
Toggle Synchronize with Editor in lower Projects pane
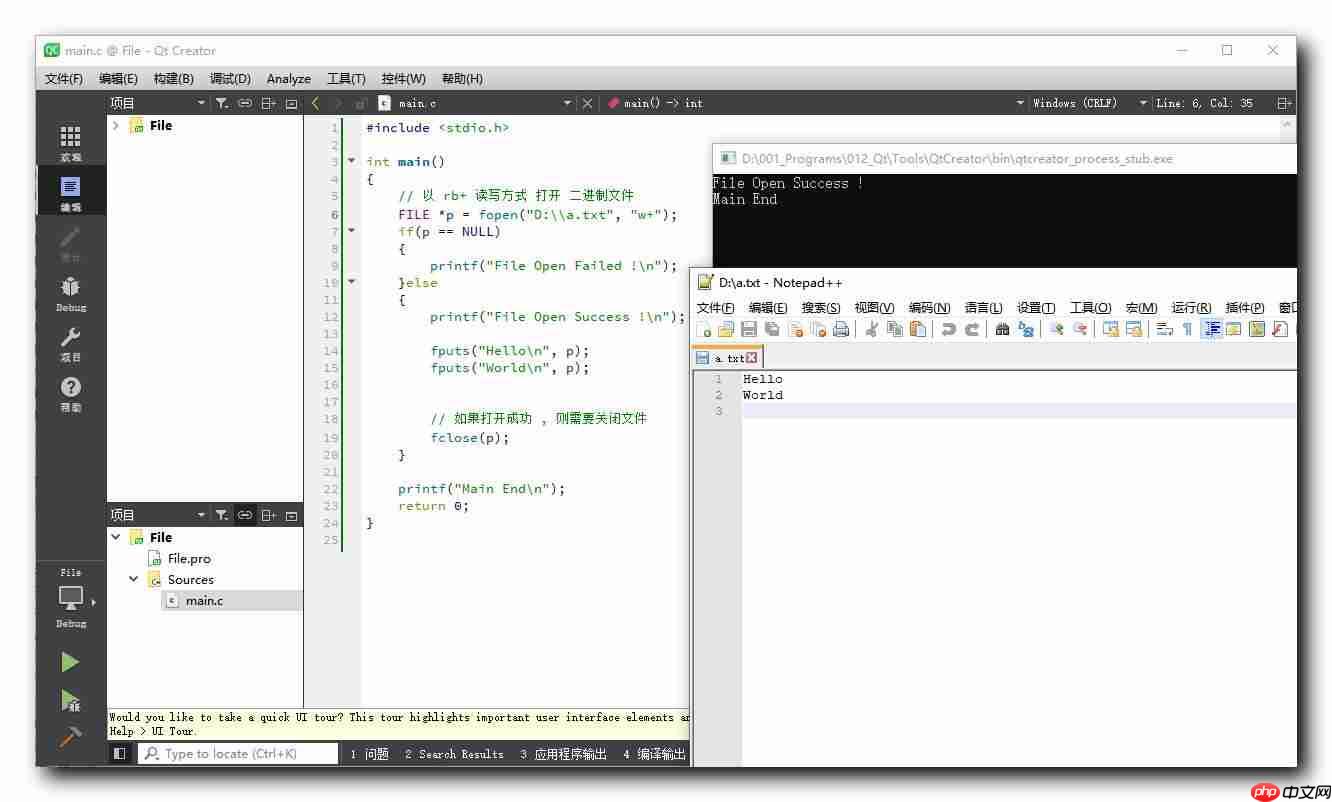[x=245, y=515]
